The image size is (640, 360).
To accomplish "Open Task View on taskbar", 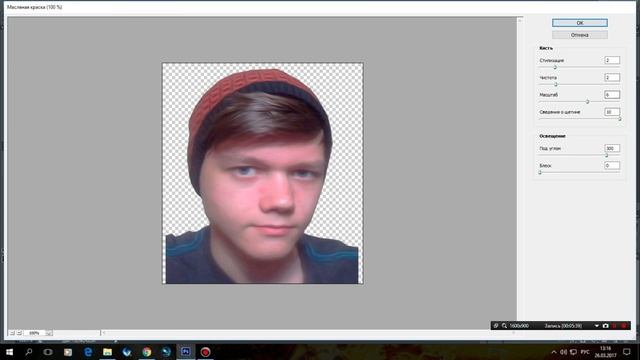I will point(48,352).
